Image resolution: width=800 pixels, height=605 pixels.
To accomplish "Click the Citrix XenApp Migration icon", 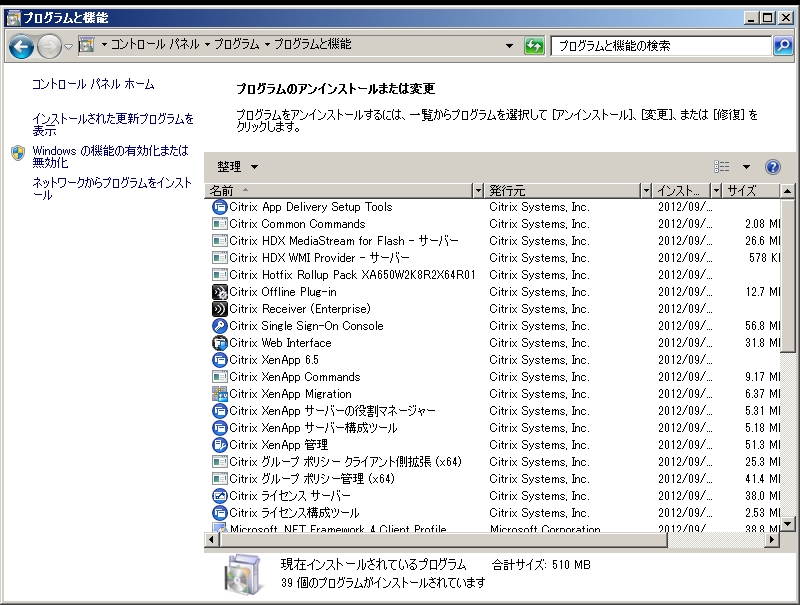I will [220, 394].
